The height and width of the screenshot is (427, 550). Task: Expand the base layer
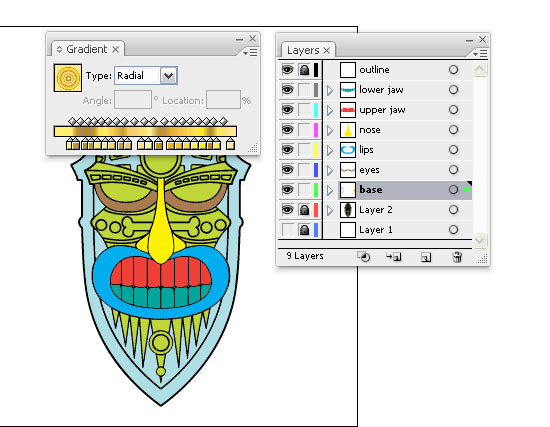330,190
